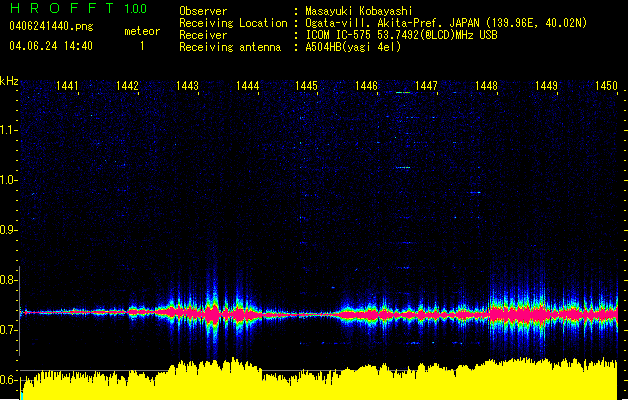This screenshot has height=400, width=629.
Task: Select the 1449 time axis label
Action: point(546,86)
